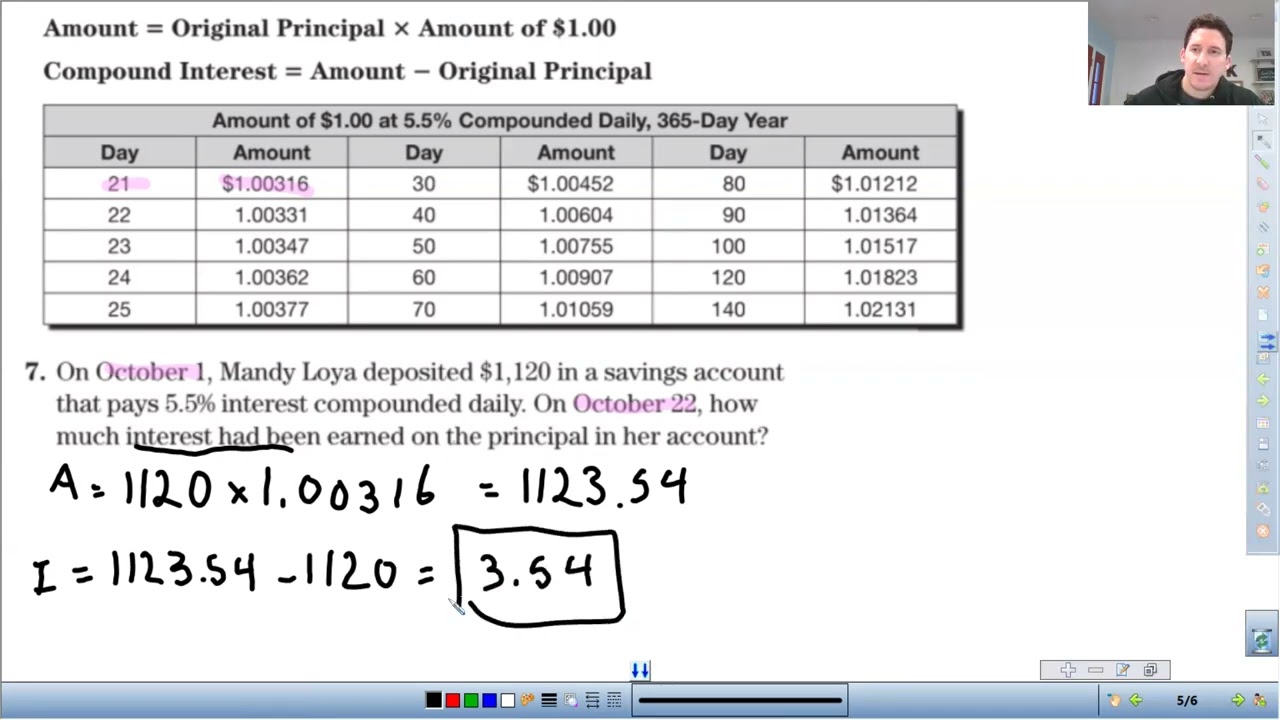Click the page indicator 5/6

click(1187, 701)
